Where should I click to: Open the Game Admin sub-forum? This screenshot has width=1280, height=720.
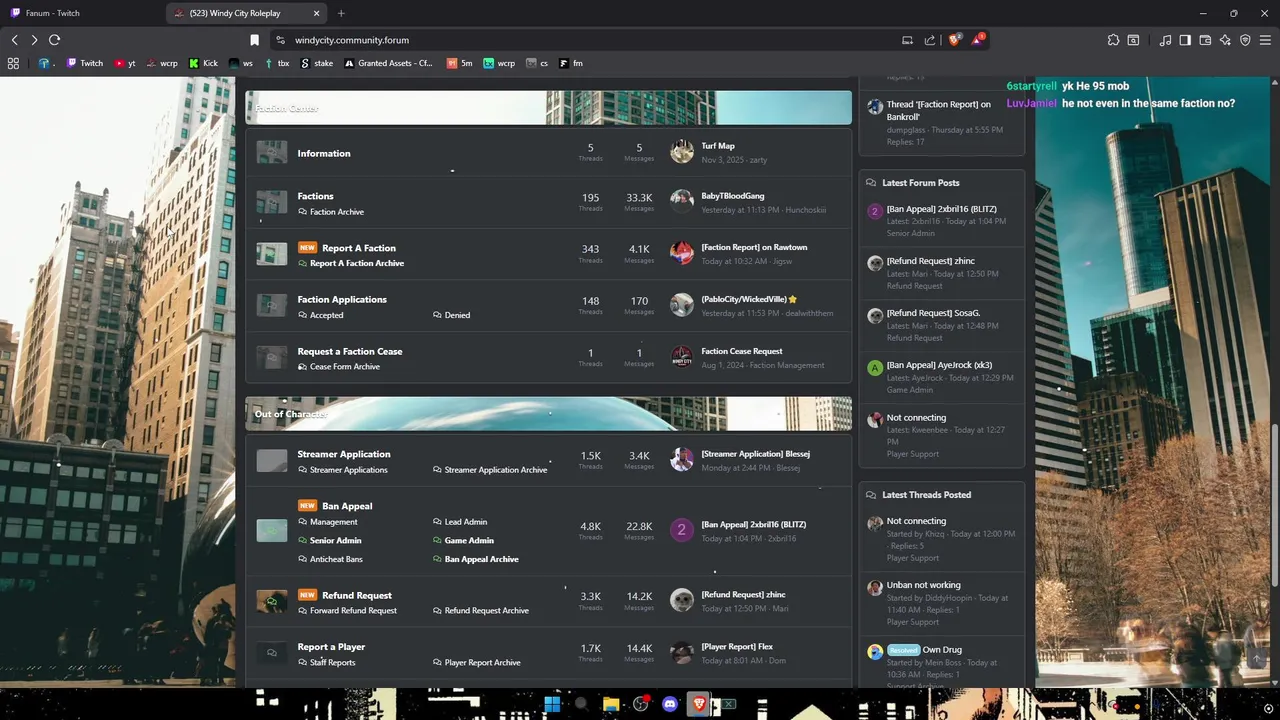pos(469,540)
